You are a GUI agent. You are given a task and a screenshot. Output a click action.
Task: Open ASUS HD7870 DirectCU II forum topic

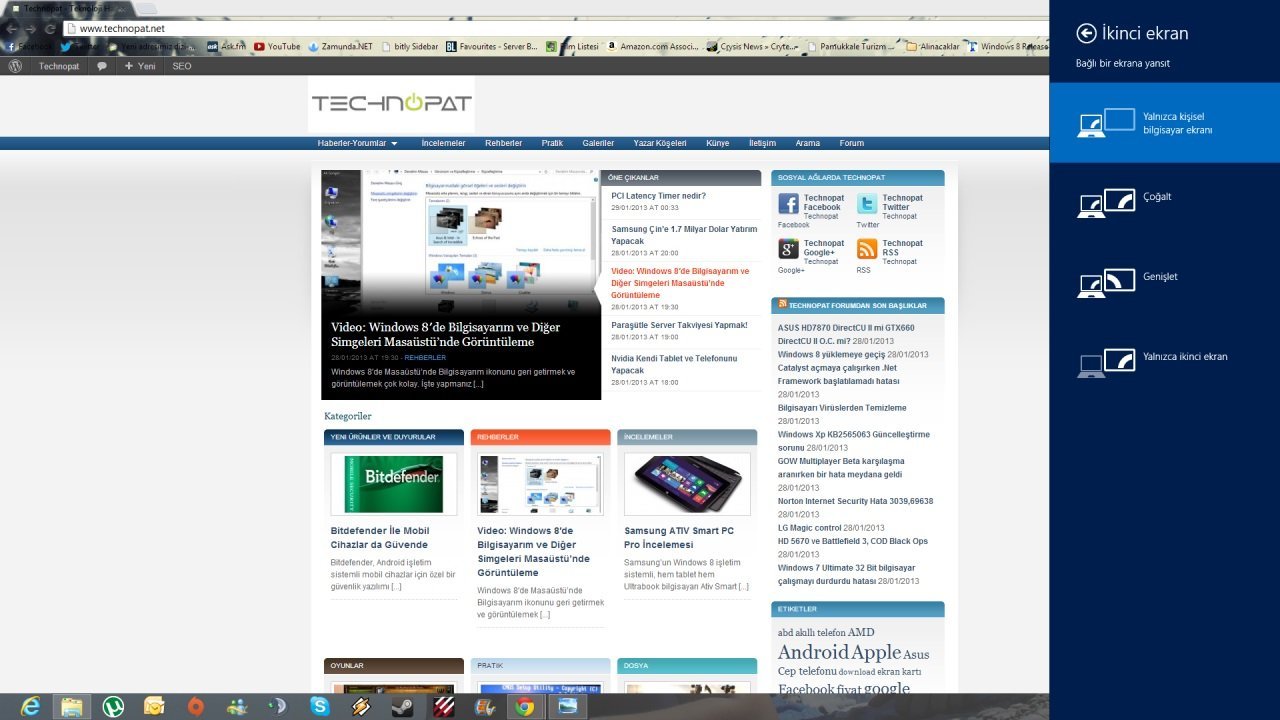tap(846, 334)
